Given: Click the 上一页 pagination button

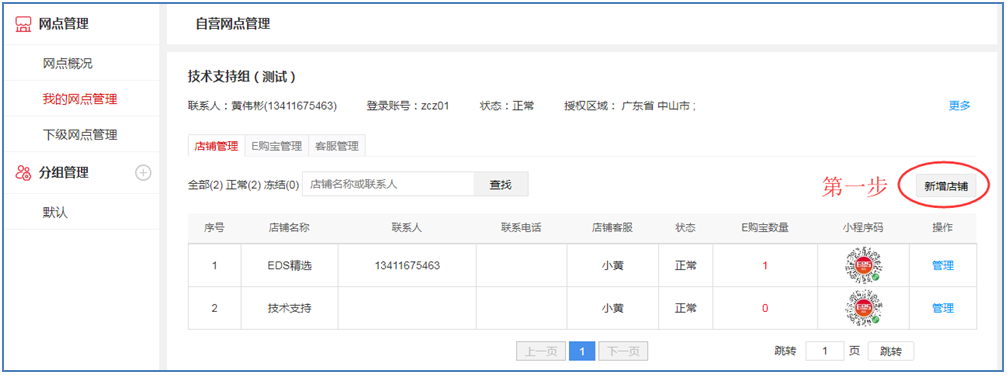Looking at the screenshot, I should click(x=541, y=351).
